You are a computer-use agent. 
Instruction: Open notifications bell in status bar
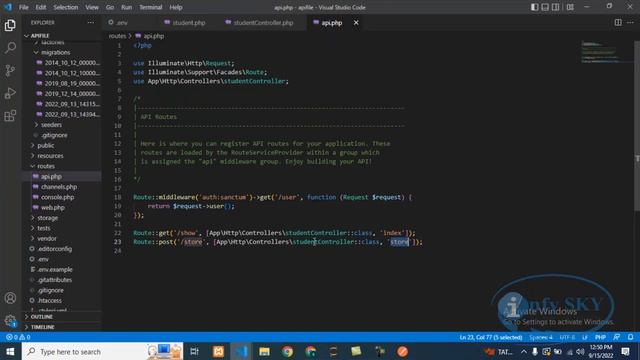630,337
